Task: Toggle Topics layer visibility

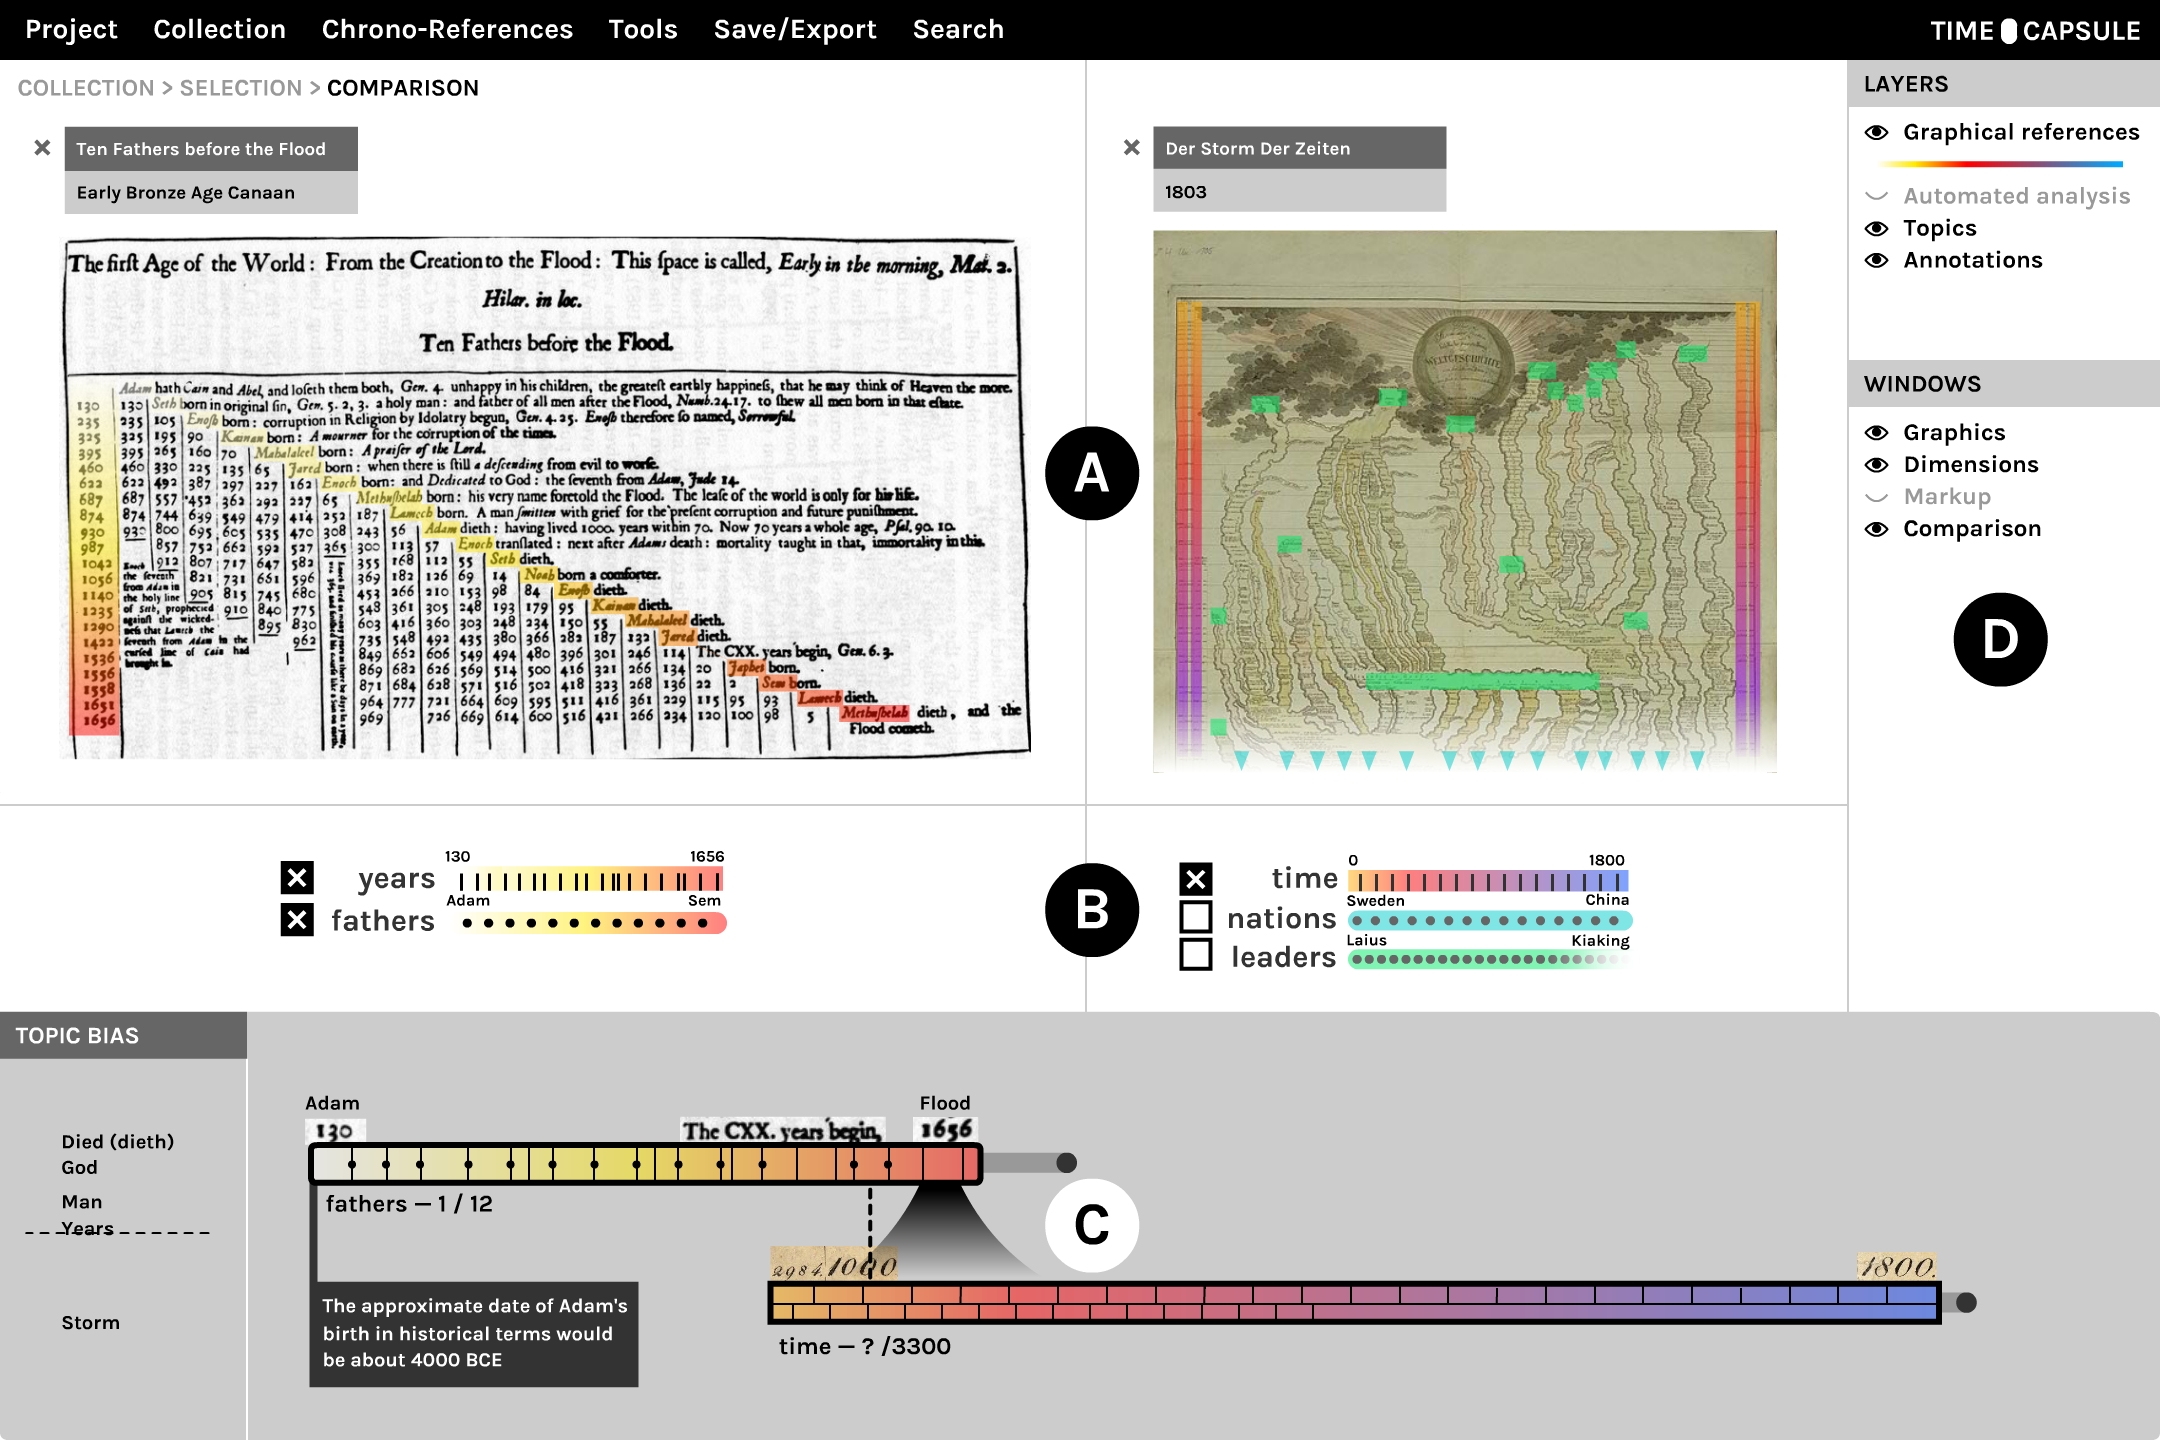Action: pos(1877,228)
